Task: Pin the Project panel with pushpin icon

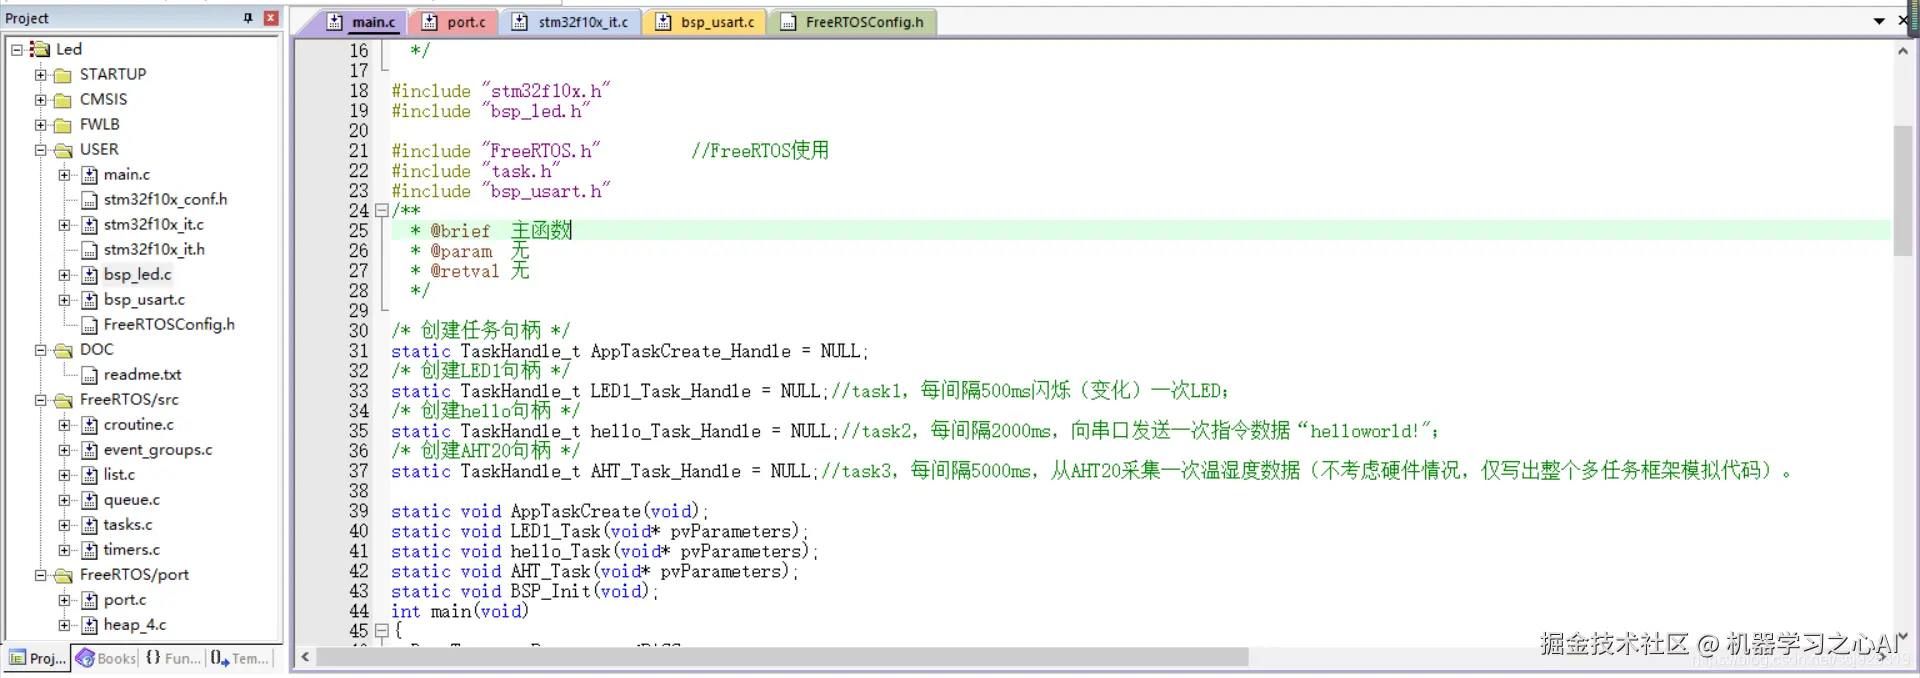Action: pos(248,18)
